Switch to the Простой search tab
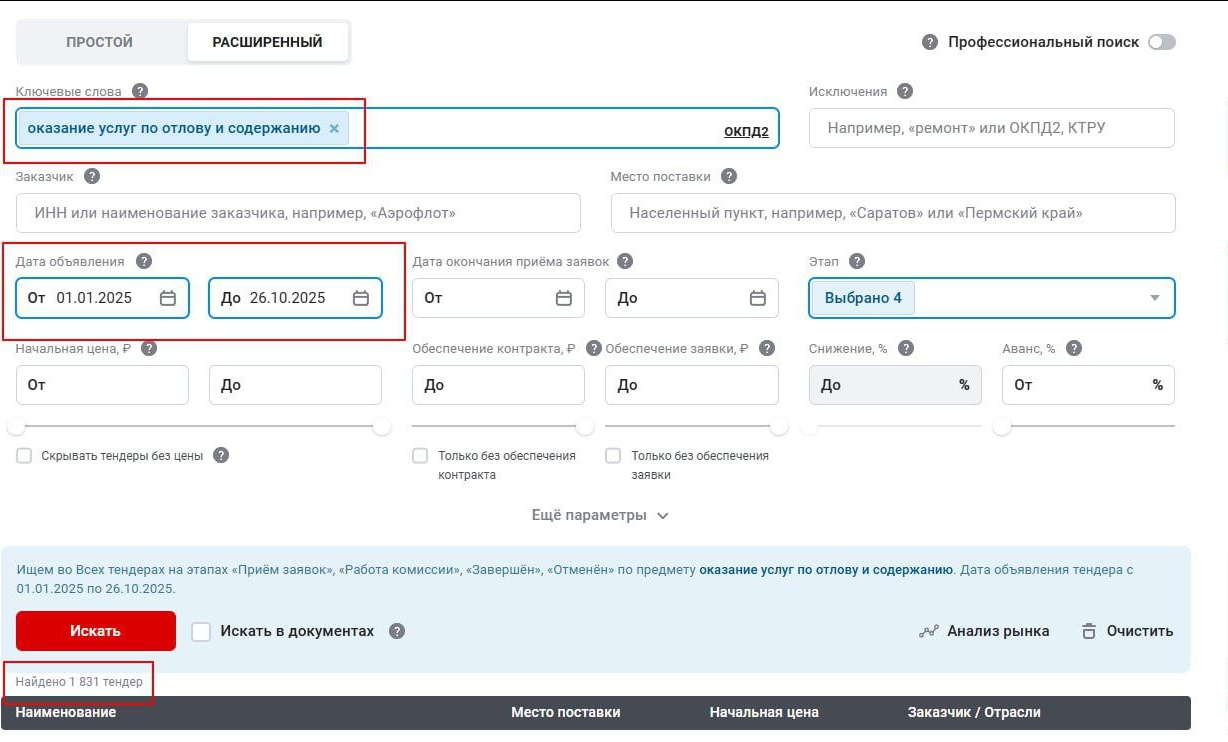Screen dimensions: 1228x742 coord(100,42)
